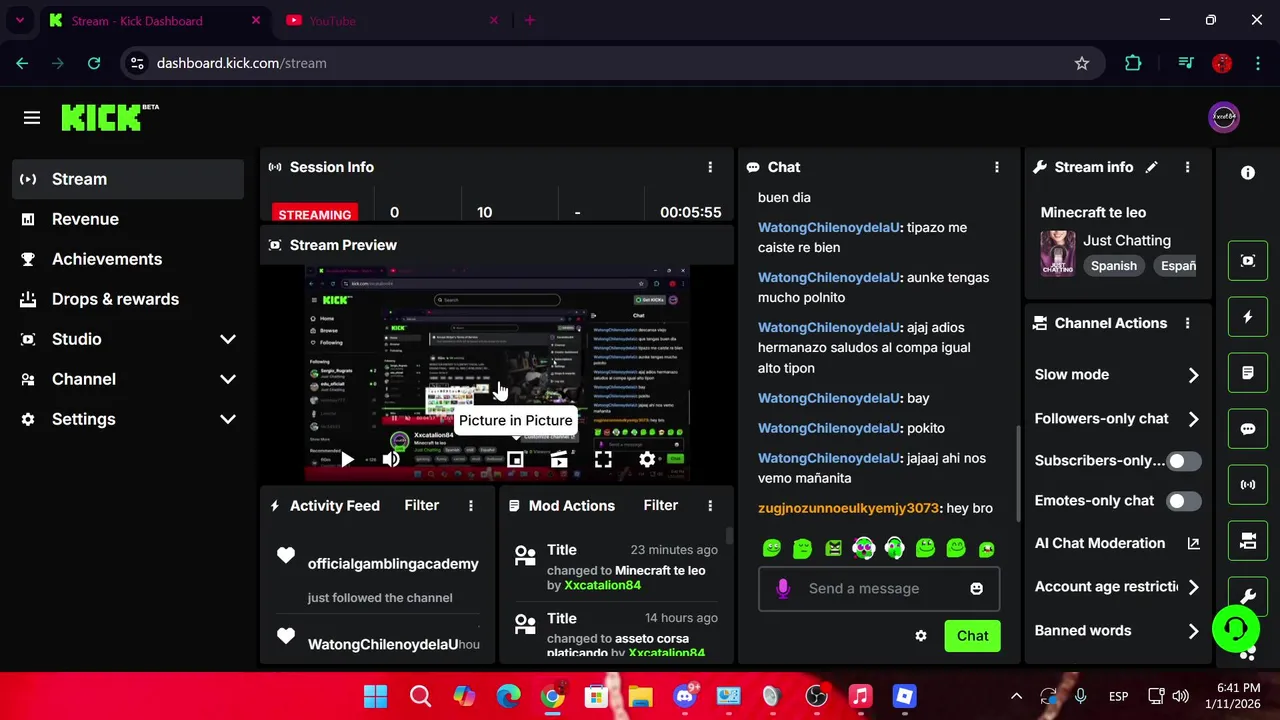Click the document icon in right rail

pos(1248,373)
